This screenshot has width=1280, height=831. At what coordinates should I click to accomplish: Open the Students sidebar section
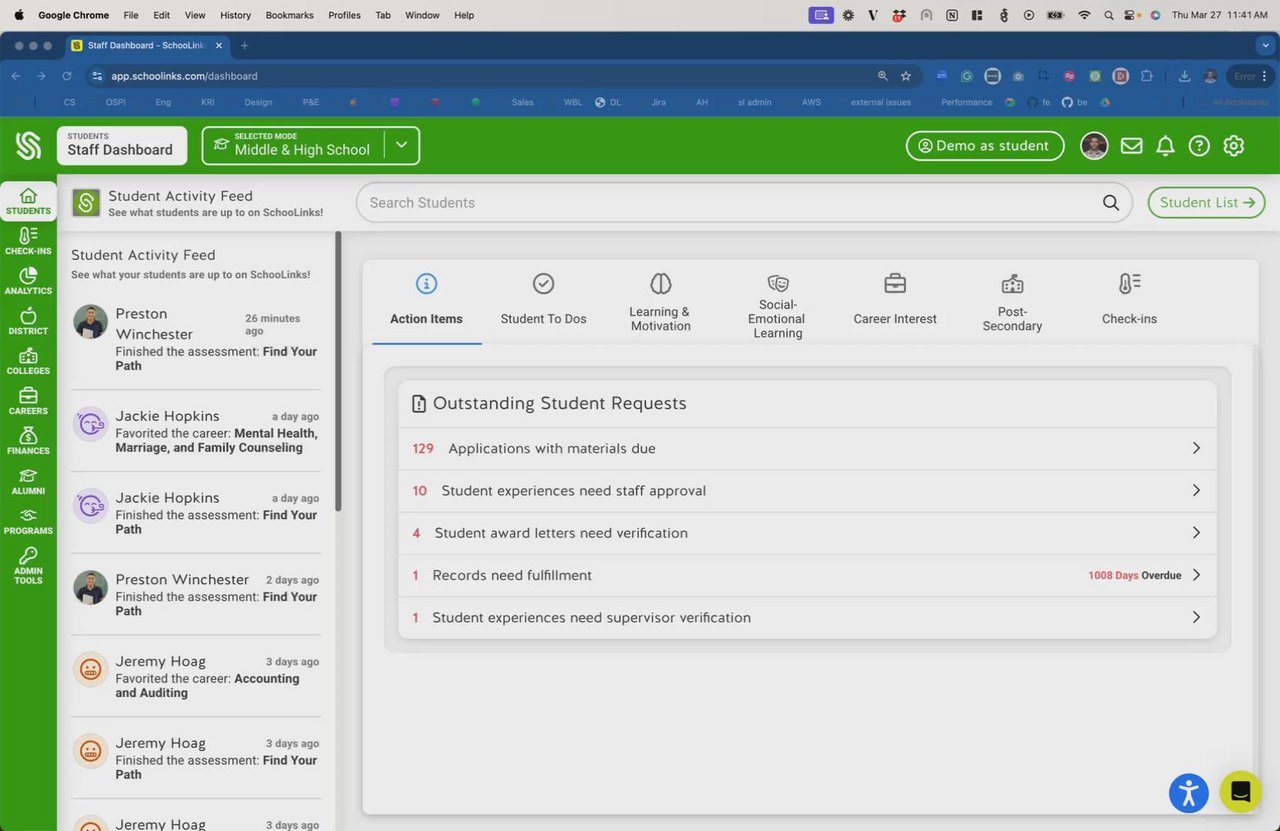[x=28, y=201]
